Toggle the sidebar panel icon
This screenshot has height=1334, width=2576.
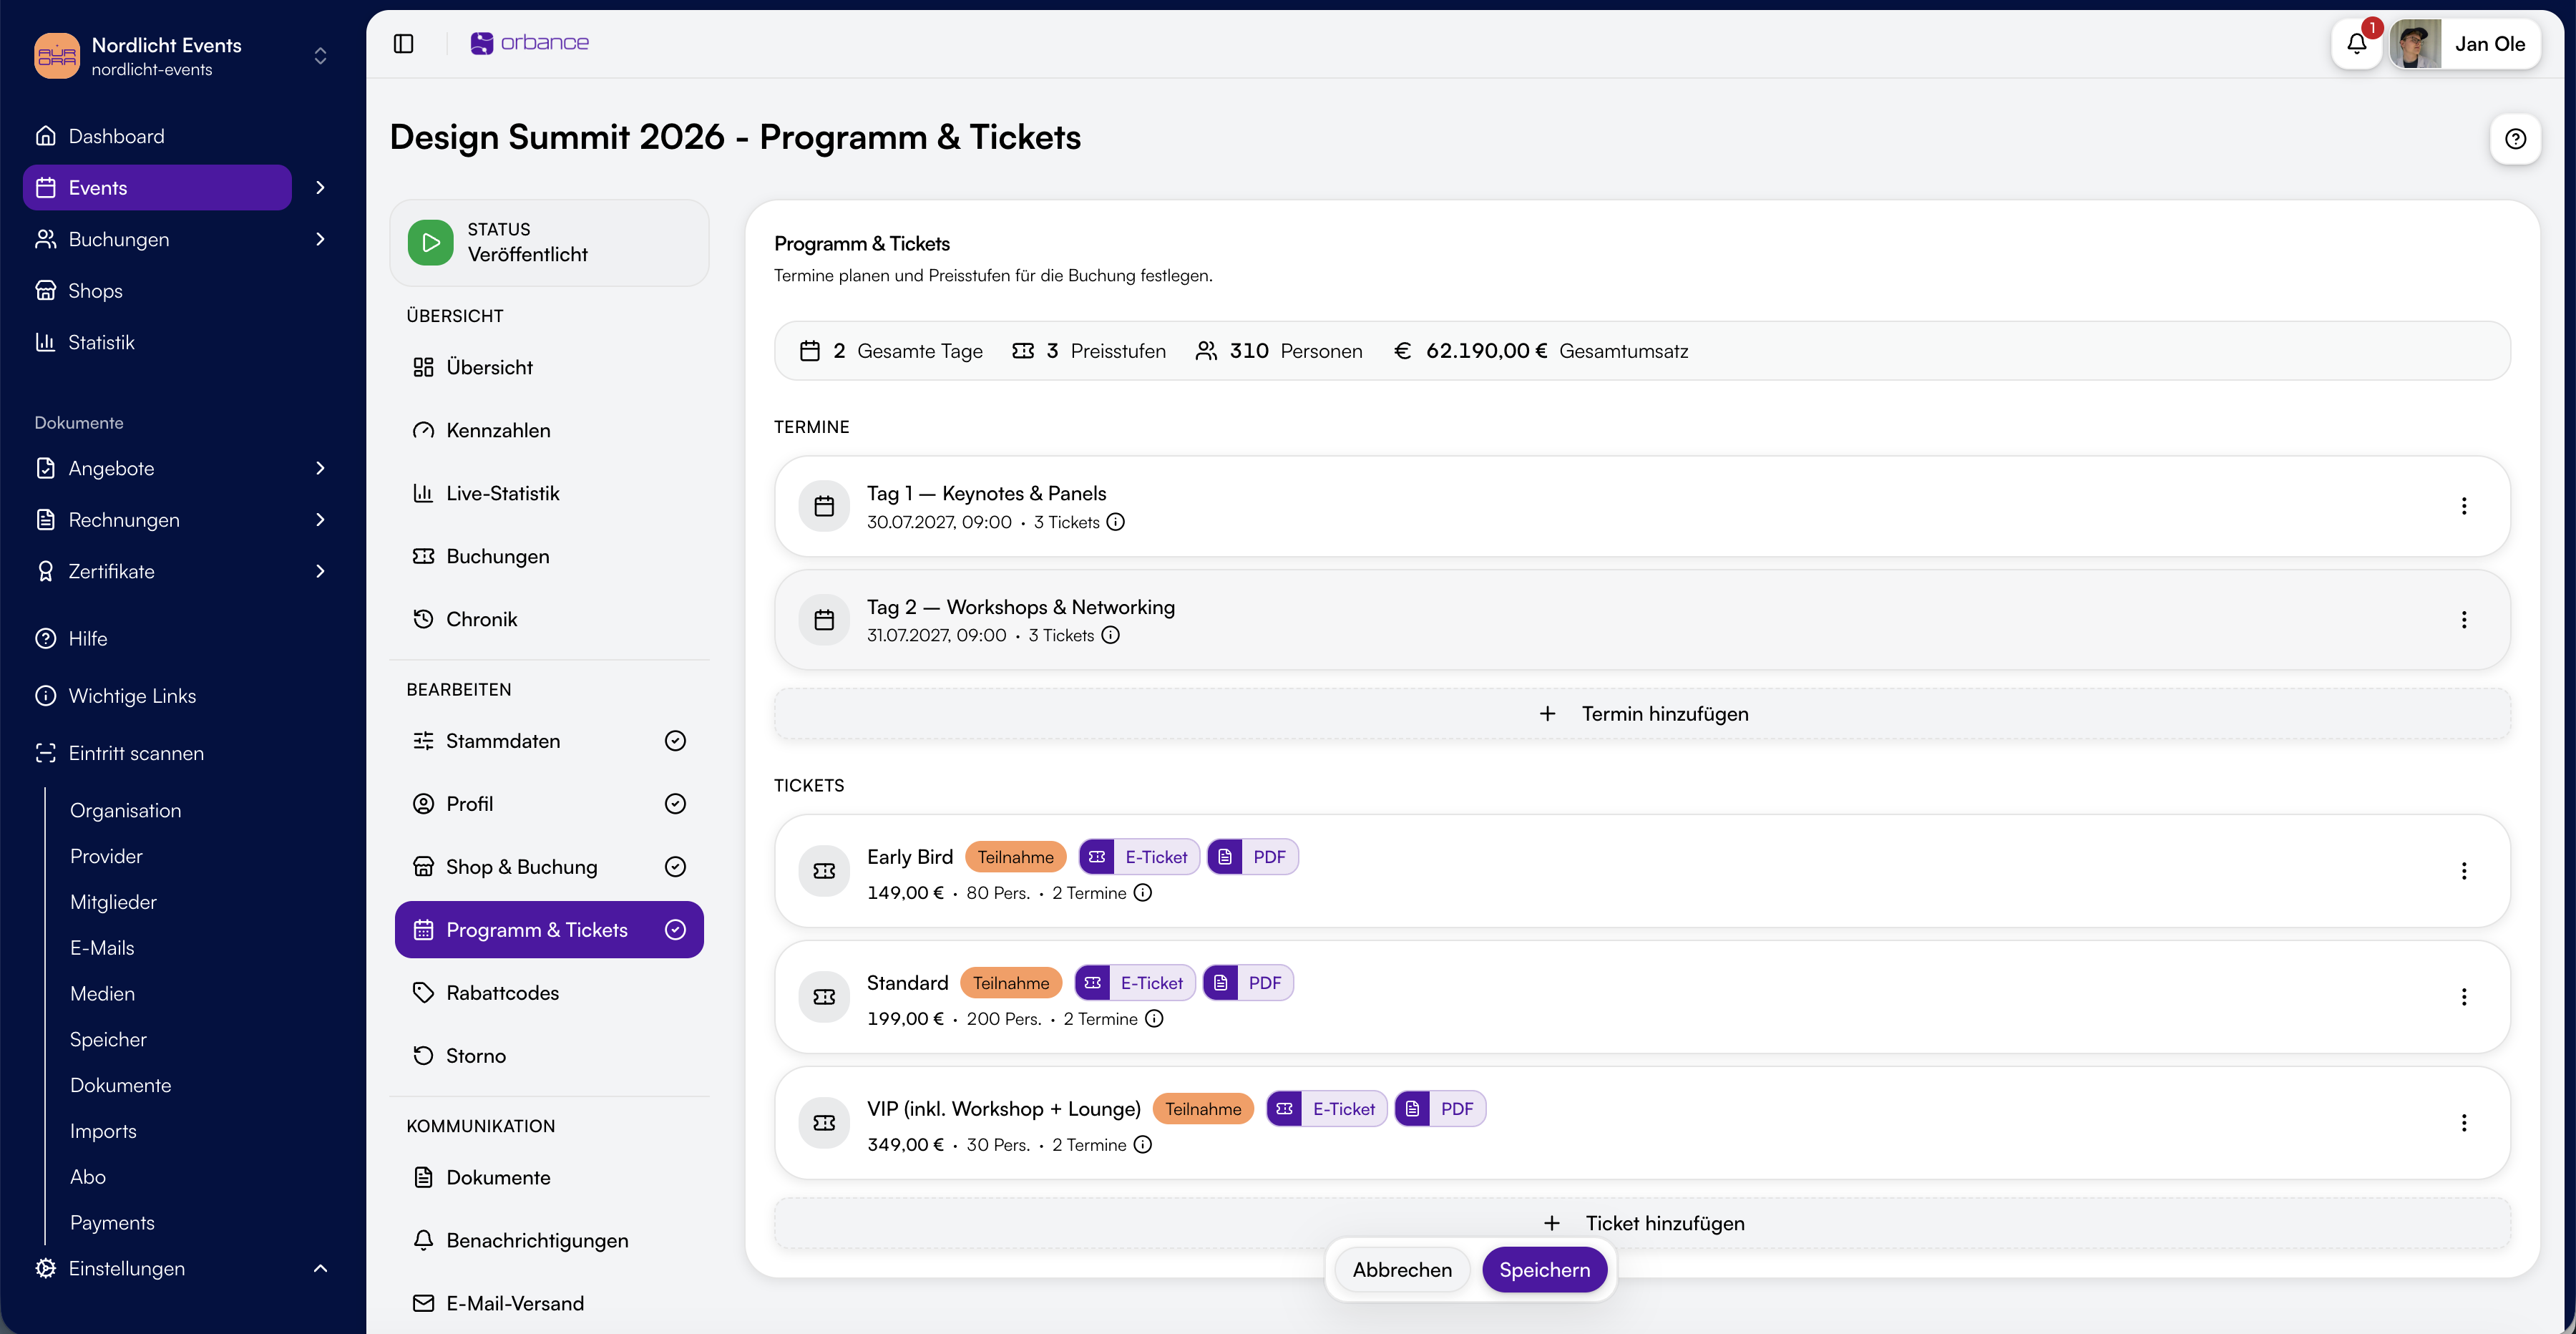pos(403,43)
